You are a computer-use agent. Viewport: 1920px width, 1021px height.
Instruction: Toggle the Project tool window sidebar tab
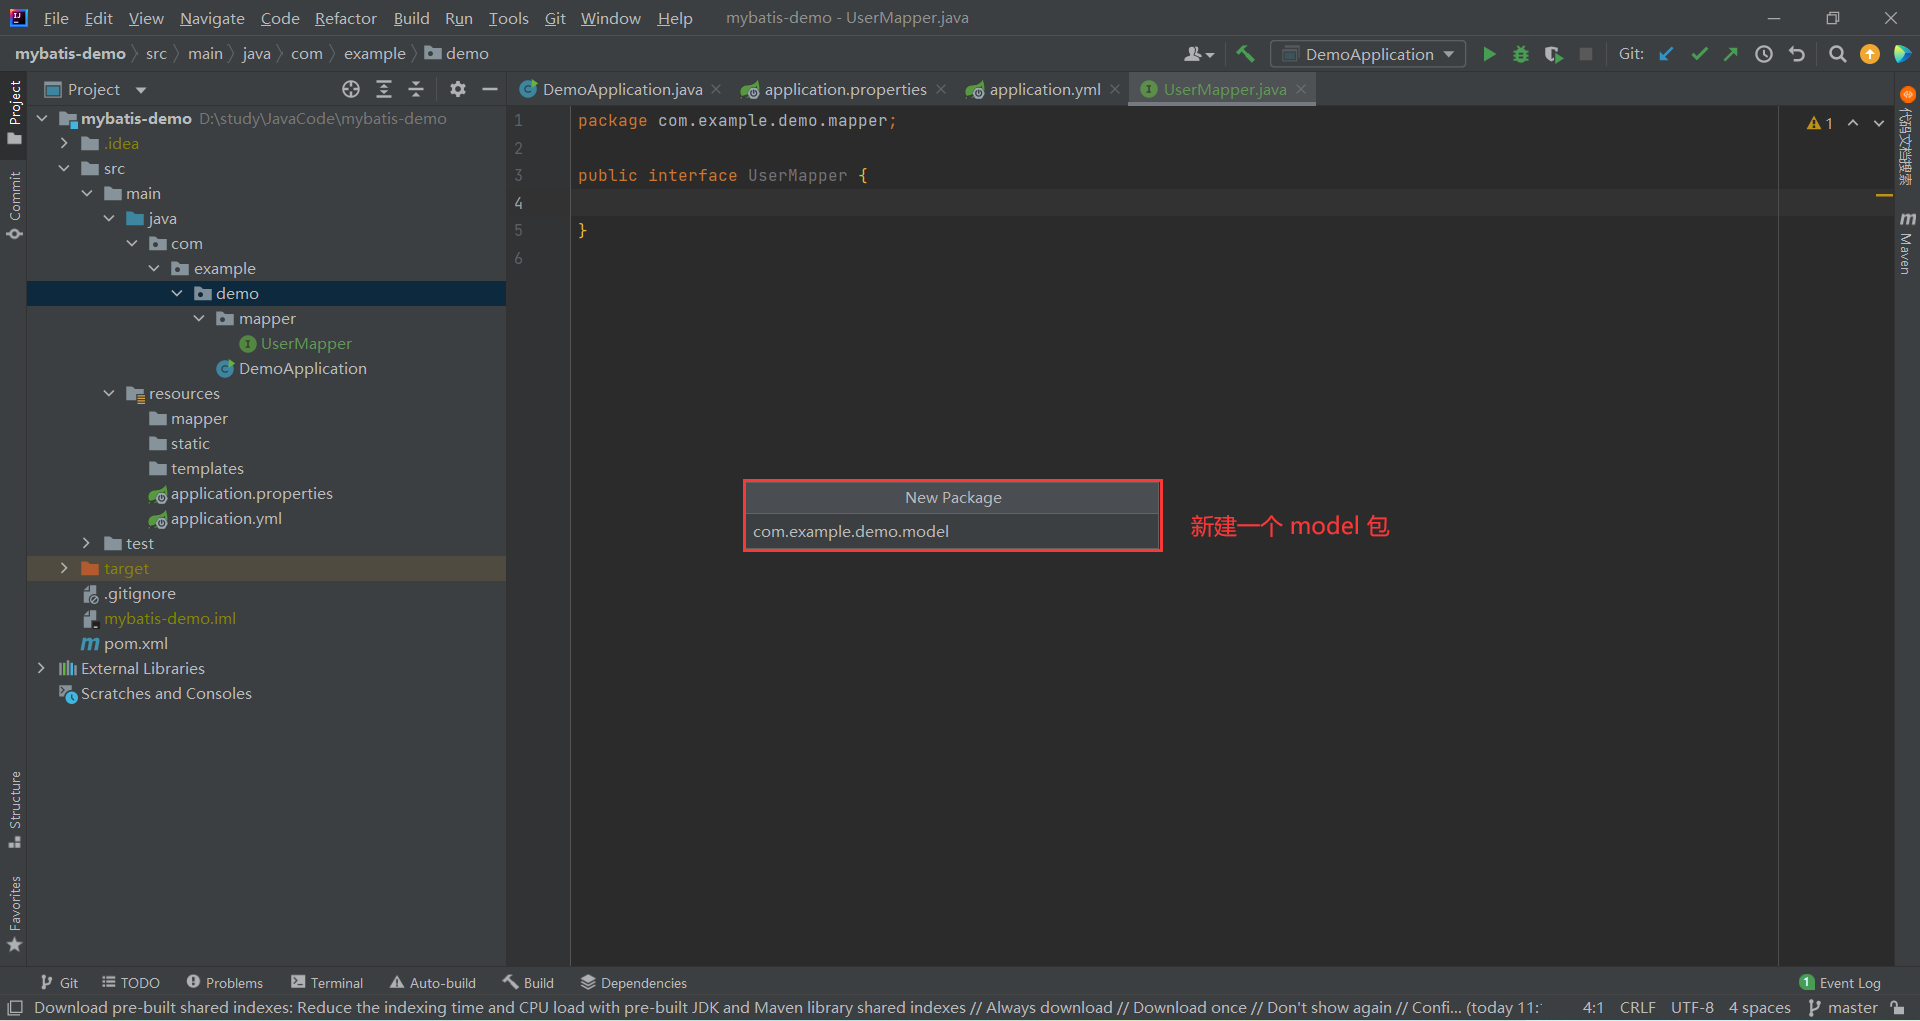(x=14, y=112)
